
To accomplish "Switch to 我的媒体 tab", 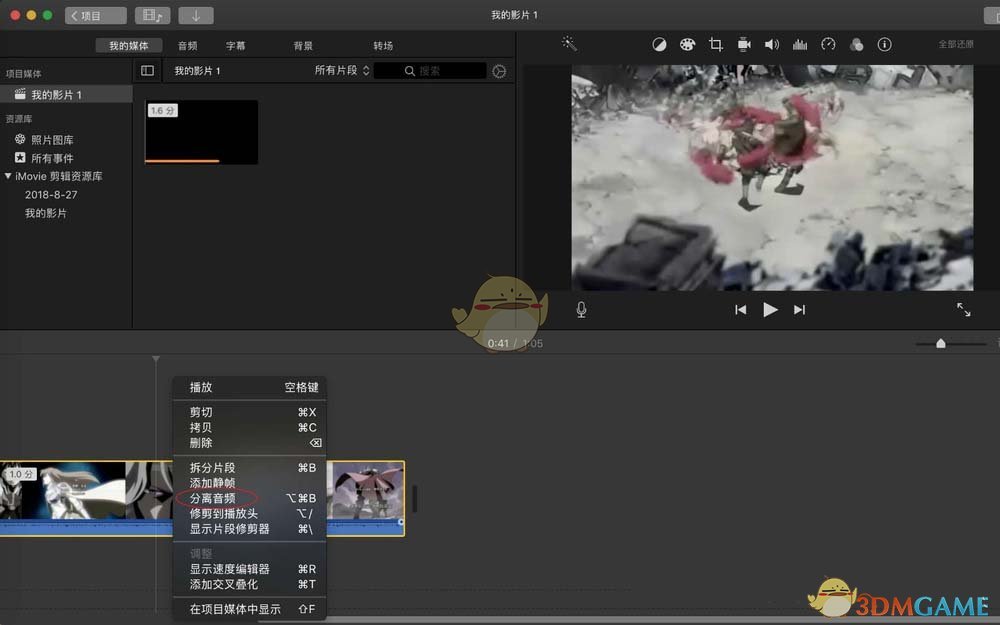I will tap(128, 45).
